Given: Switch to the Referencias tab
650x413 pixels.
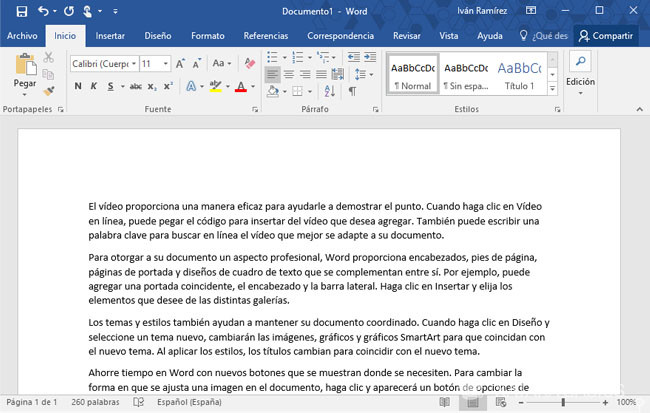Looking at the screenshot, I should tap(266, 36).
